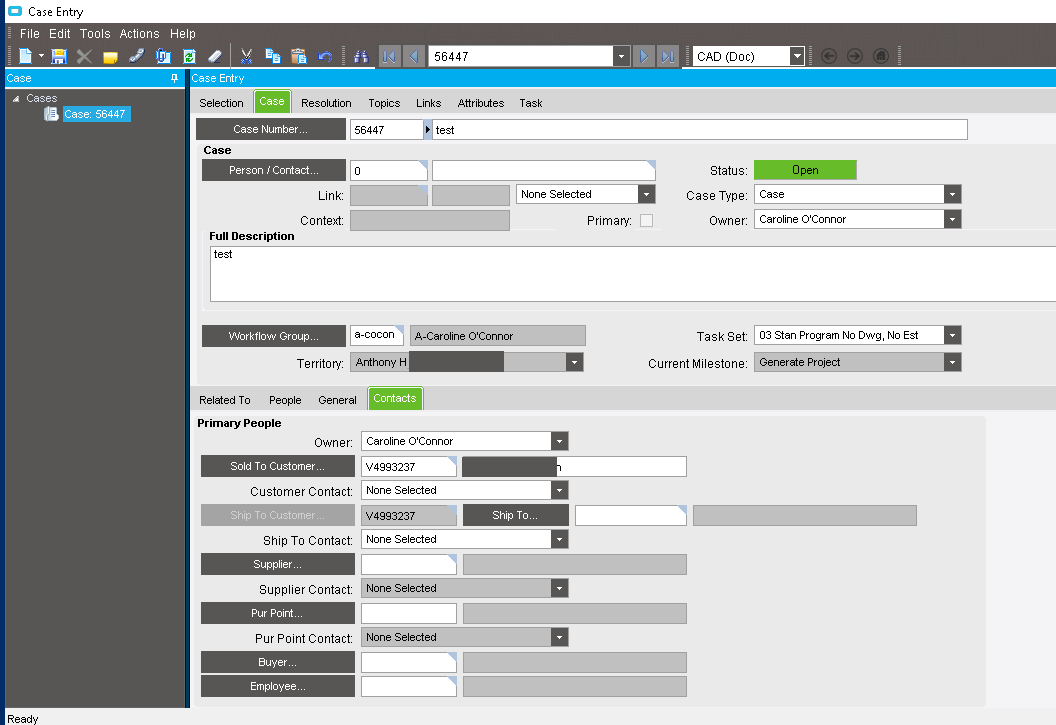Click the phone call log icon
The height and width of the screenshot is (725, 1056).
pos(136,57)
